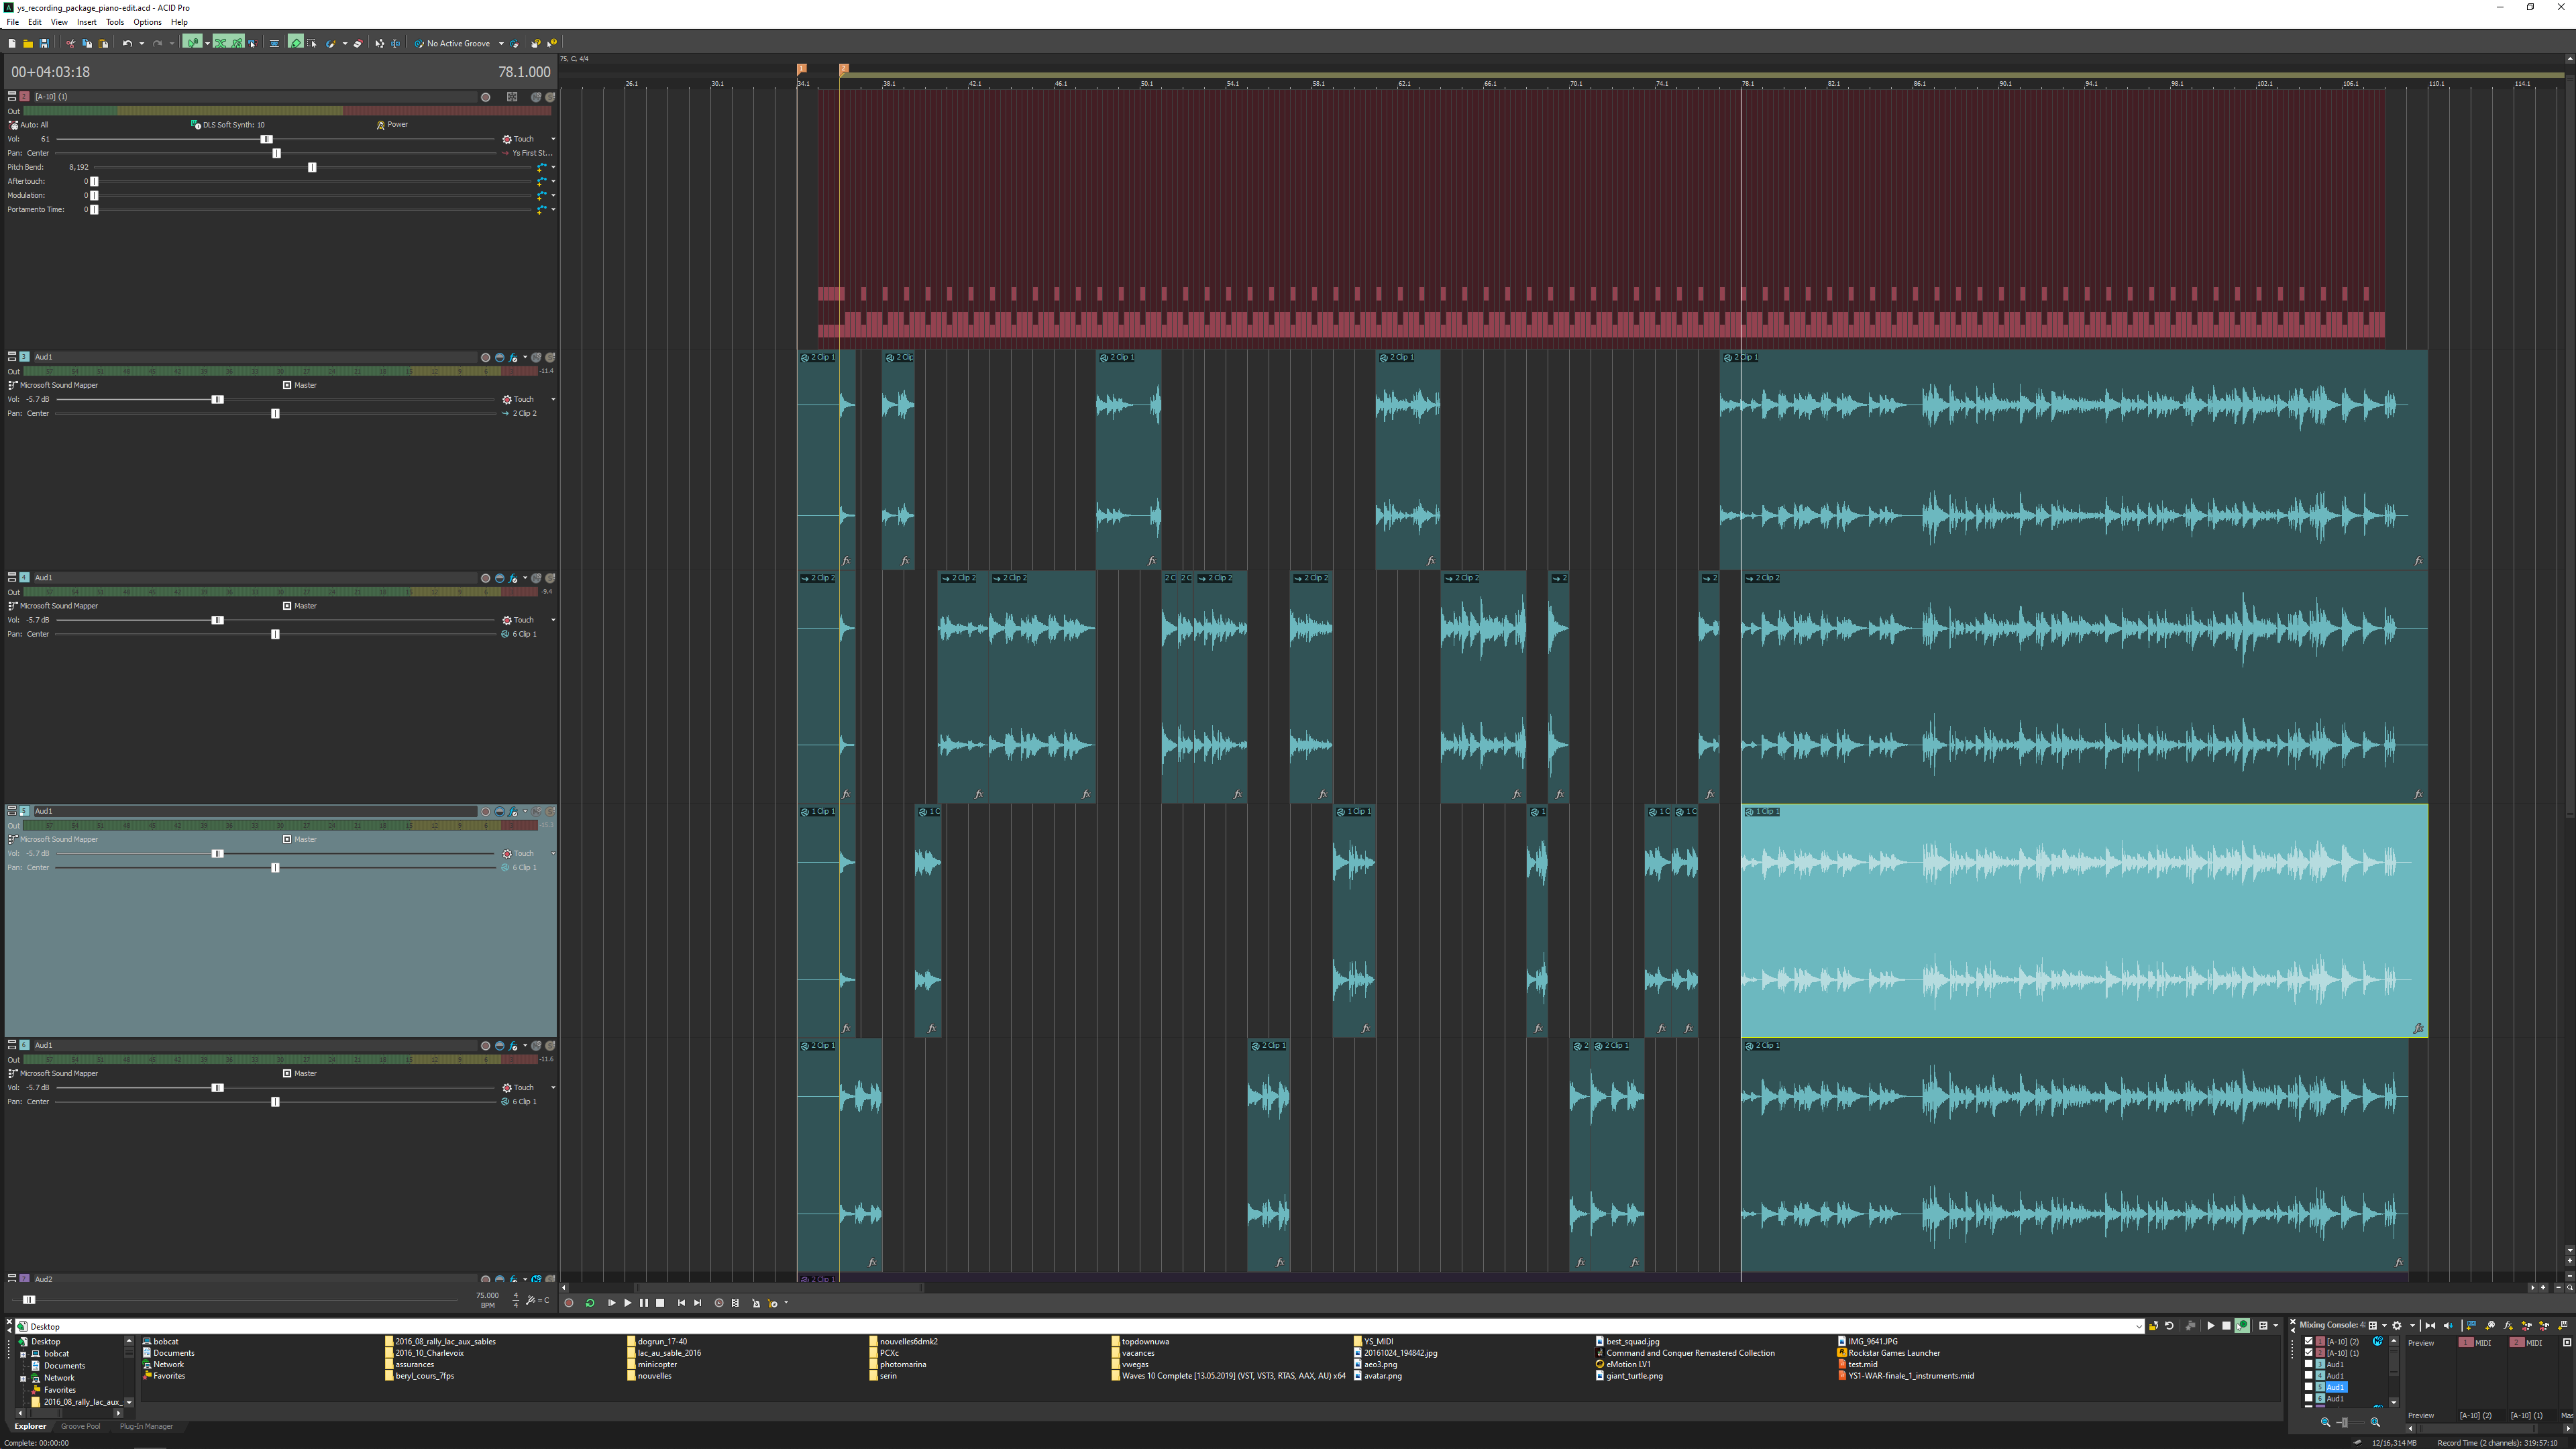Check the track 6 Aud1 box in Mixing Console
The height and width of the screenshot is (1449, 2576).
2309,1398
